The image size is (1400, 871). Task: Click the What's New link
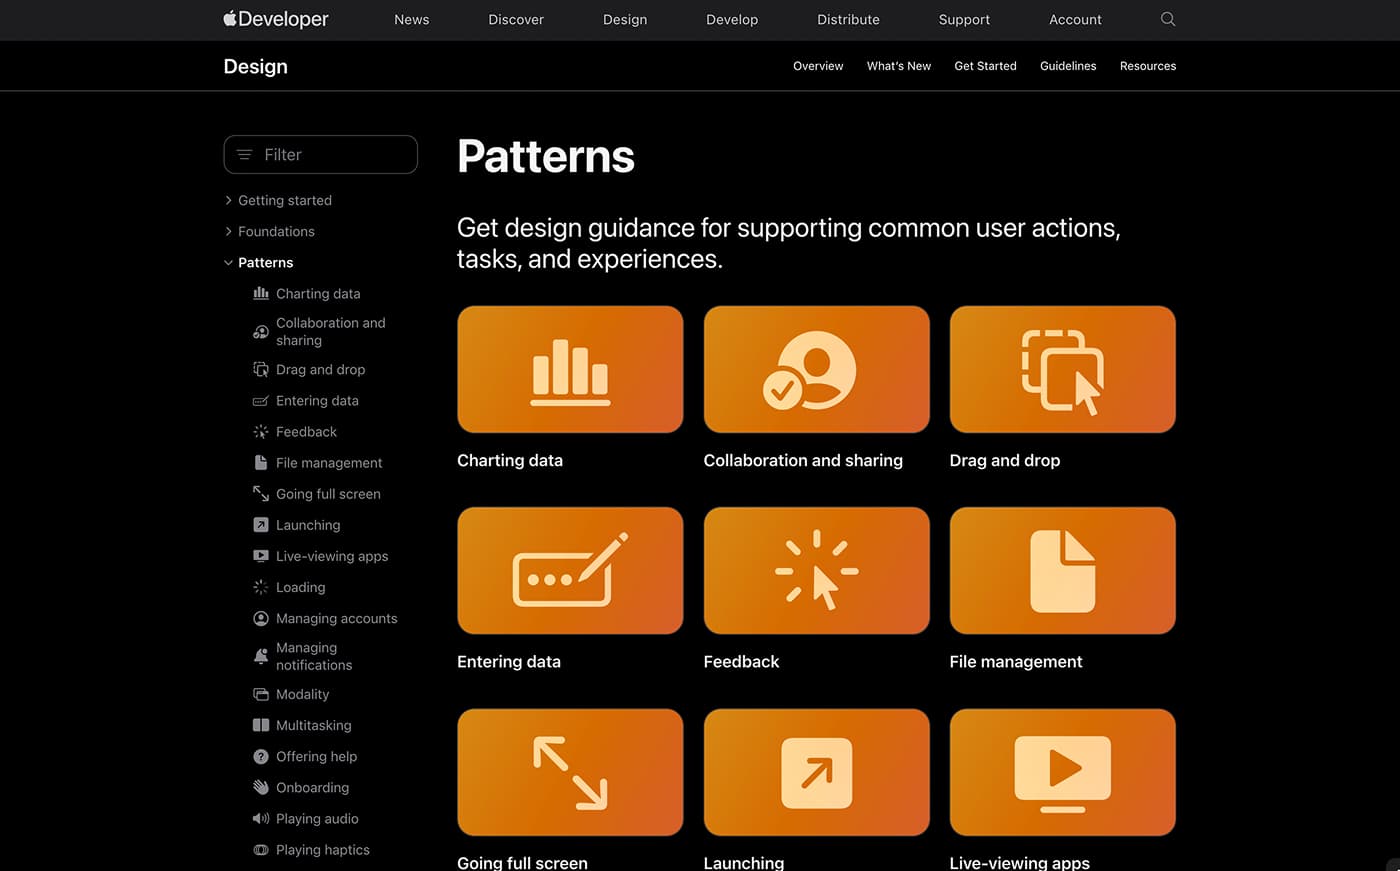click(898, 65)
